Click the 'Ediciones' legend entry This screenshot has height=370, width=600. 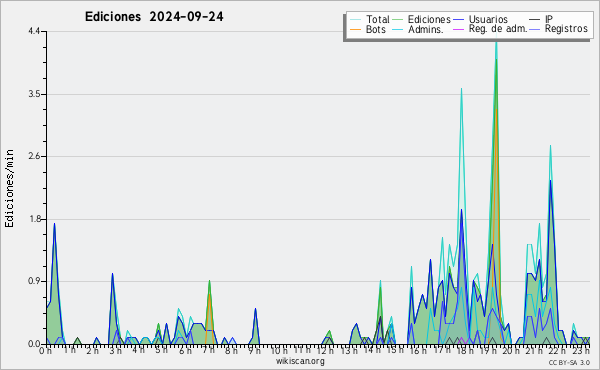[x=429, y=19]
